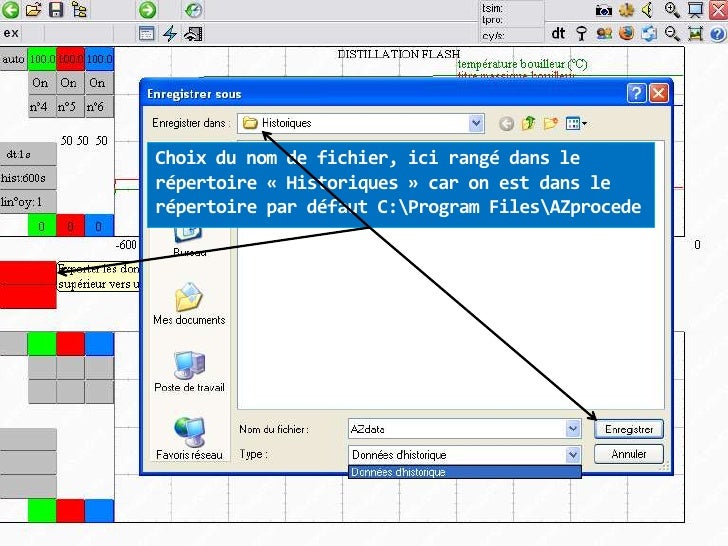Click the green back arrow toolbar icon
Viewport: 728px width, 546px height.
[x=11, y=10]
